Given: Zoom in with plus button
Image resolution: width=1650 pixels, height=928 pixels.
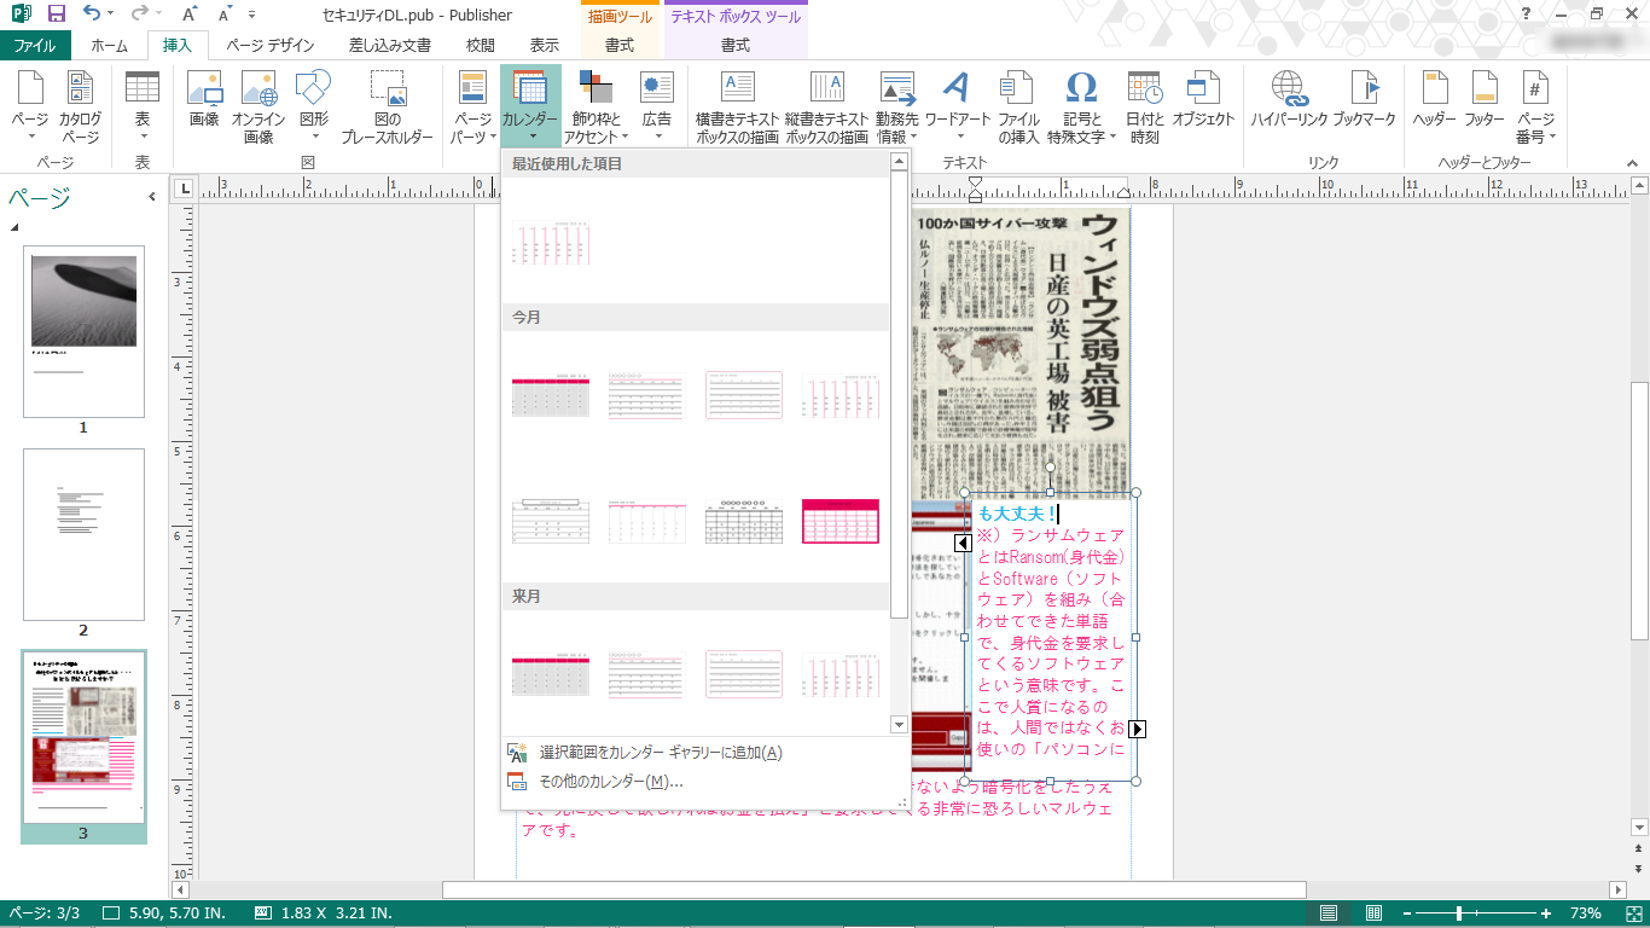Looking at the screenshot, I should pos(1546,913).
